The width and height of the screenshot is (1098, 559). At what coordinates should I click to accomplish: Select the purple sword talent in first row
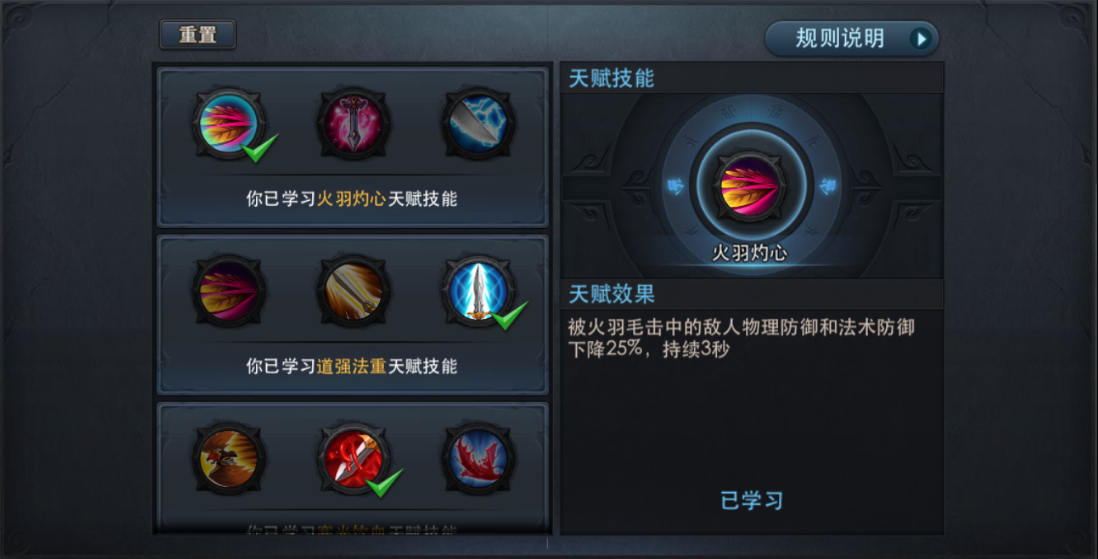tap(353, 124)
